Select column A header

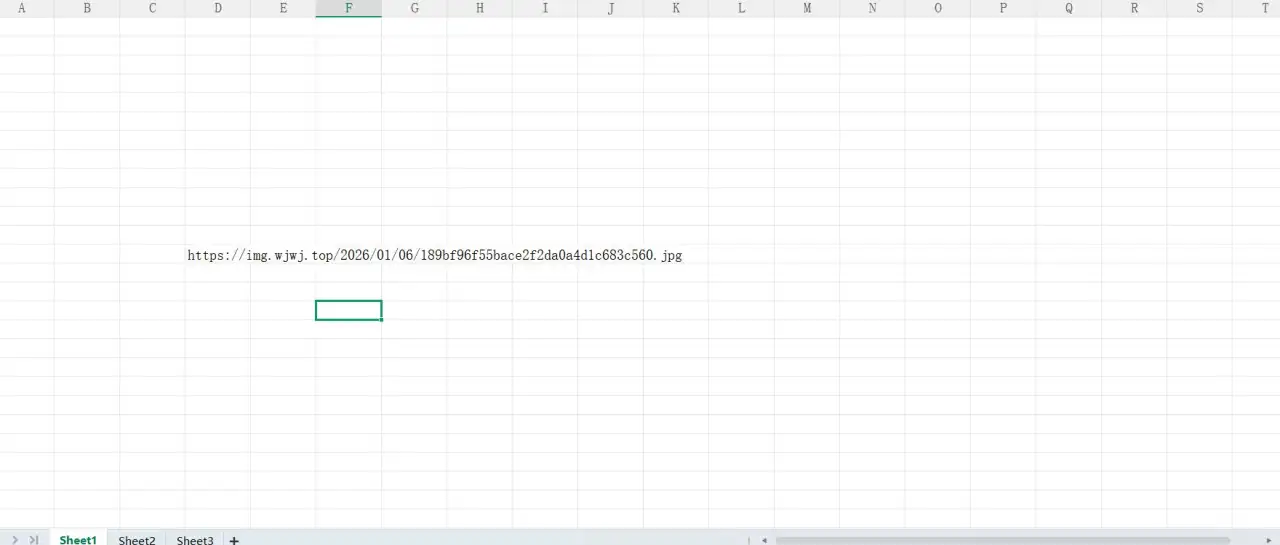coord(22,8)
